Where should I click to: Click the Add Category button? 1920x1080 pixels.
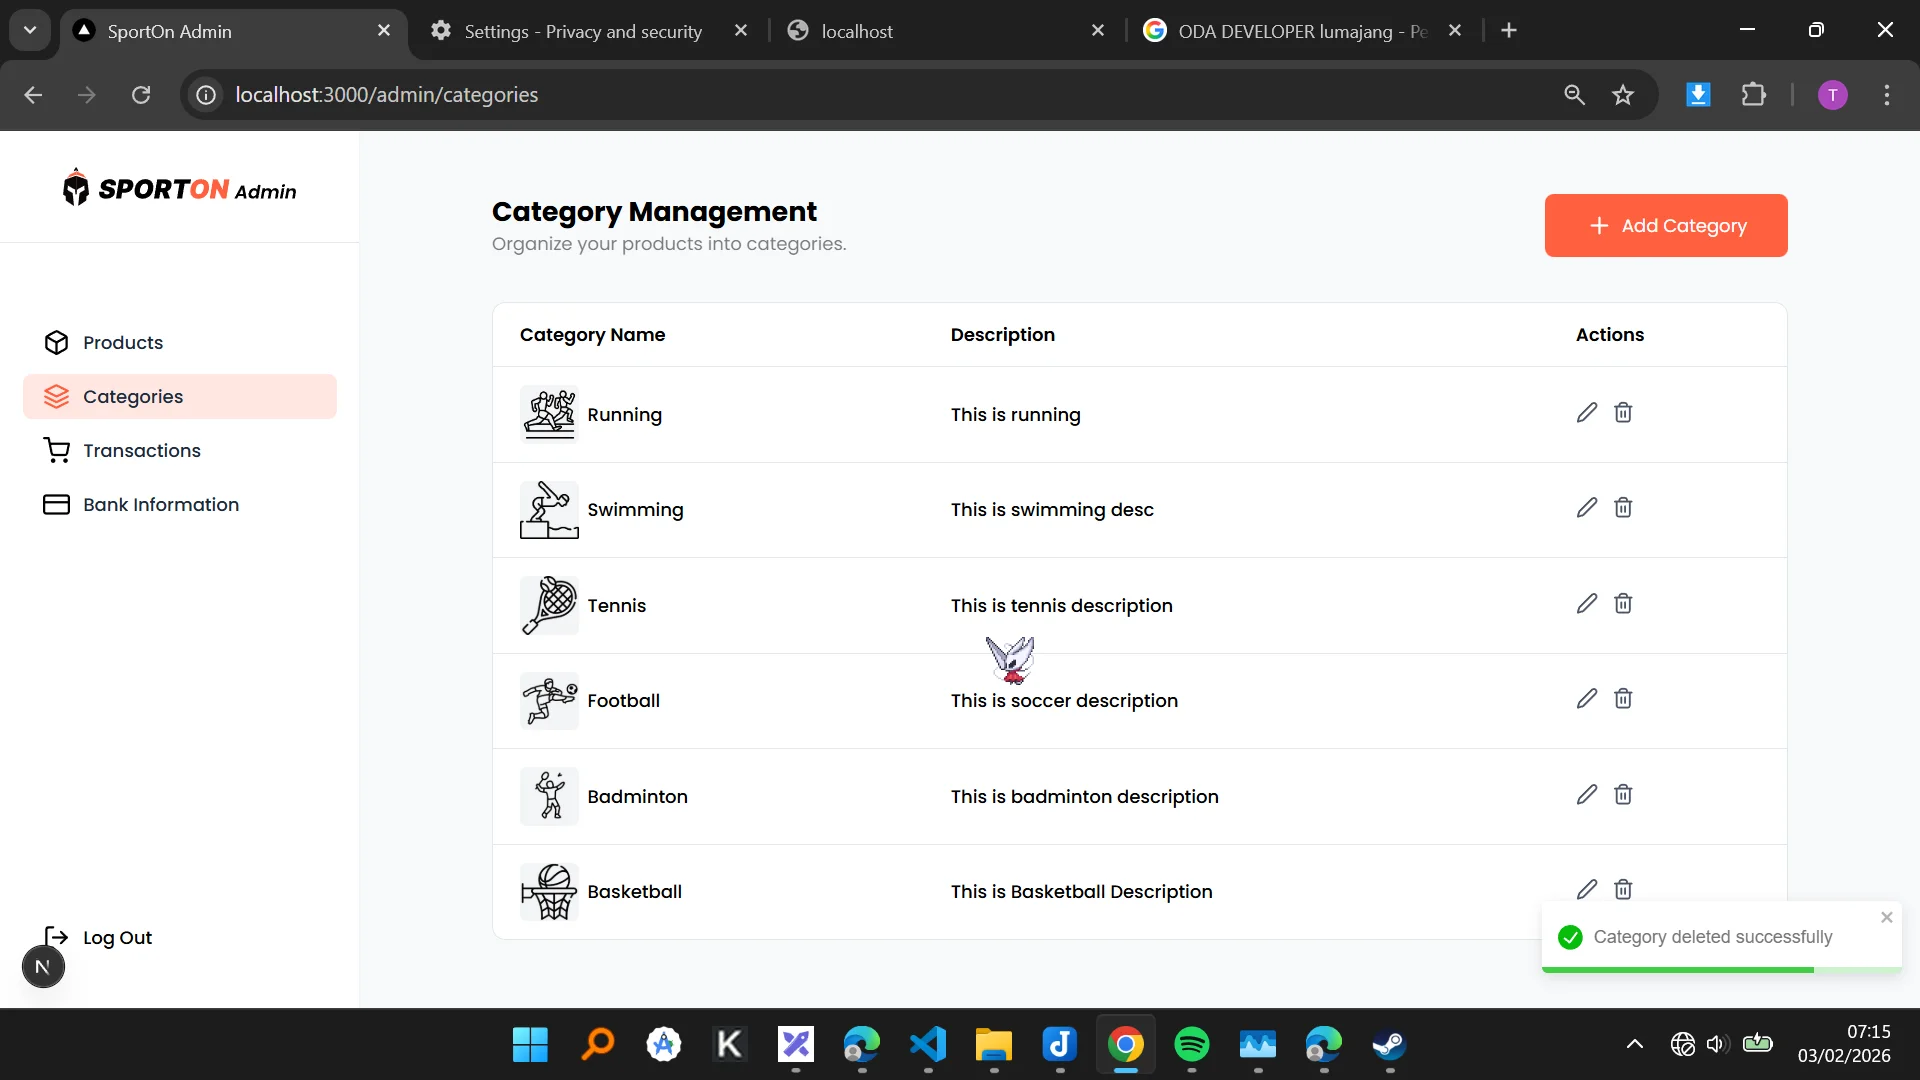coord(1666,226)
